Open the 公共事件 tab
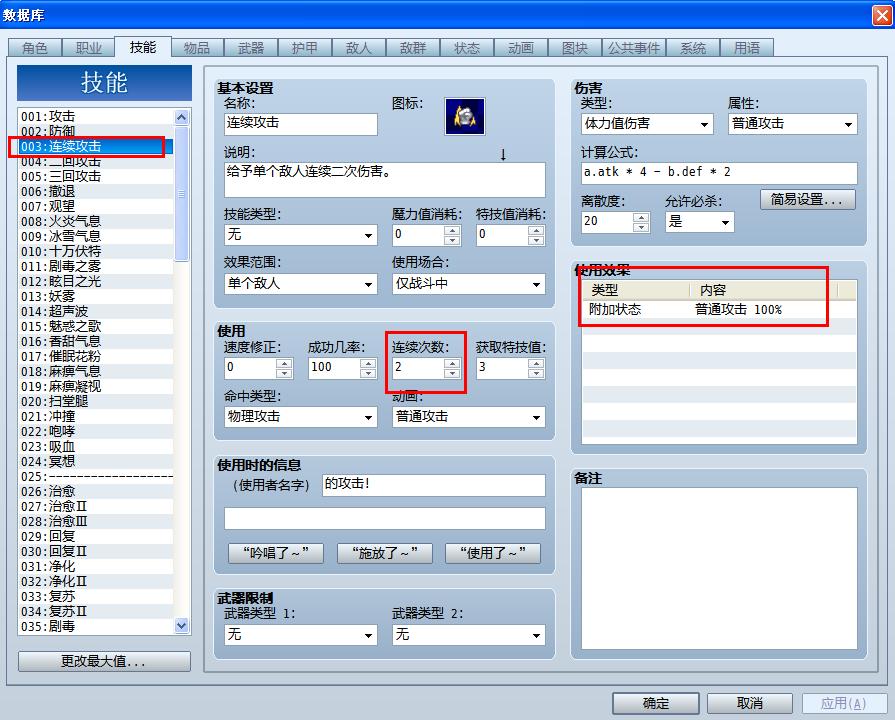The width and height of the screenshot is (895, 720). 634,48
